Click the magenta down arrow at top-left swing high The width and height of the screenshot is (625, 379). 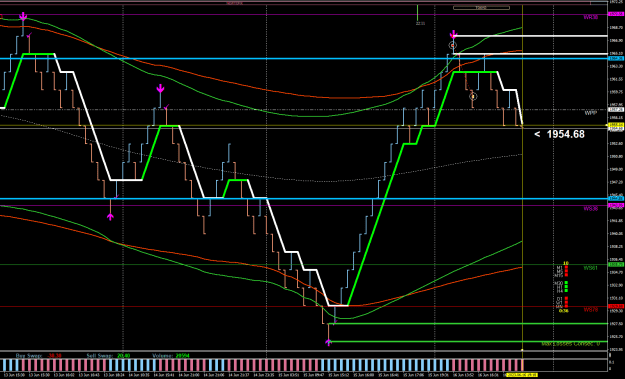pyautogui.click(x=23, y=17)
